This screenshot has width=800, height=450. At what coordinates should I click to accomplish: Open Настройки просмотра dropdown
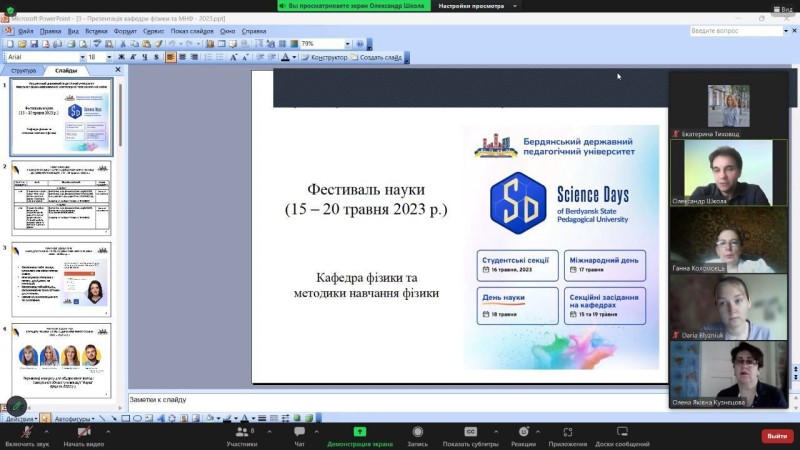pyautogui.click(x=478, y=6)
